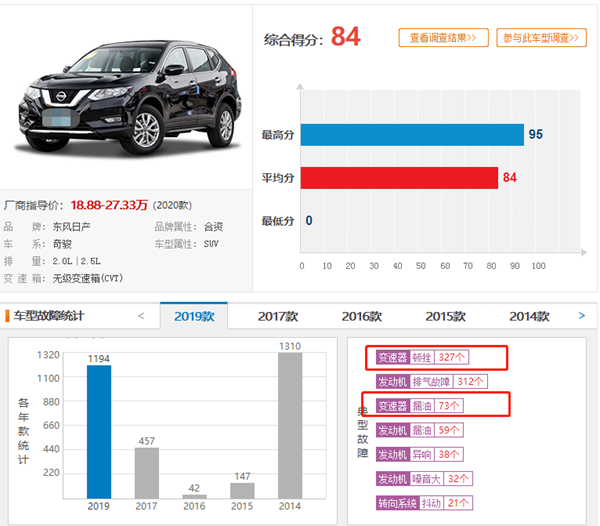
Task: Switch to the 2014款 tab
Action: coord(529,316)
